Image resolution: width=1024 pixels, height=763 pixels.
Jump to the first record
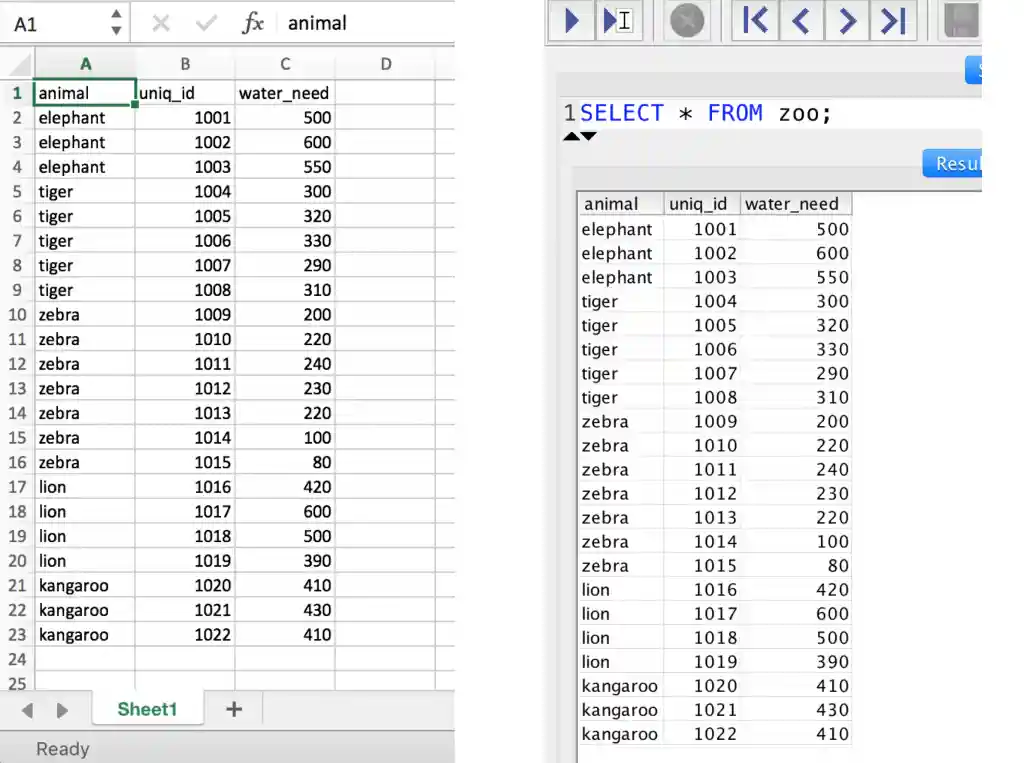click(x=755, y=20)
